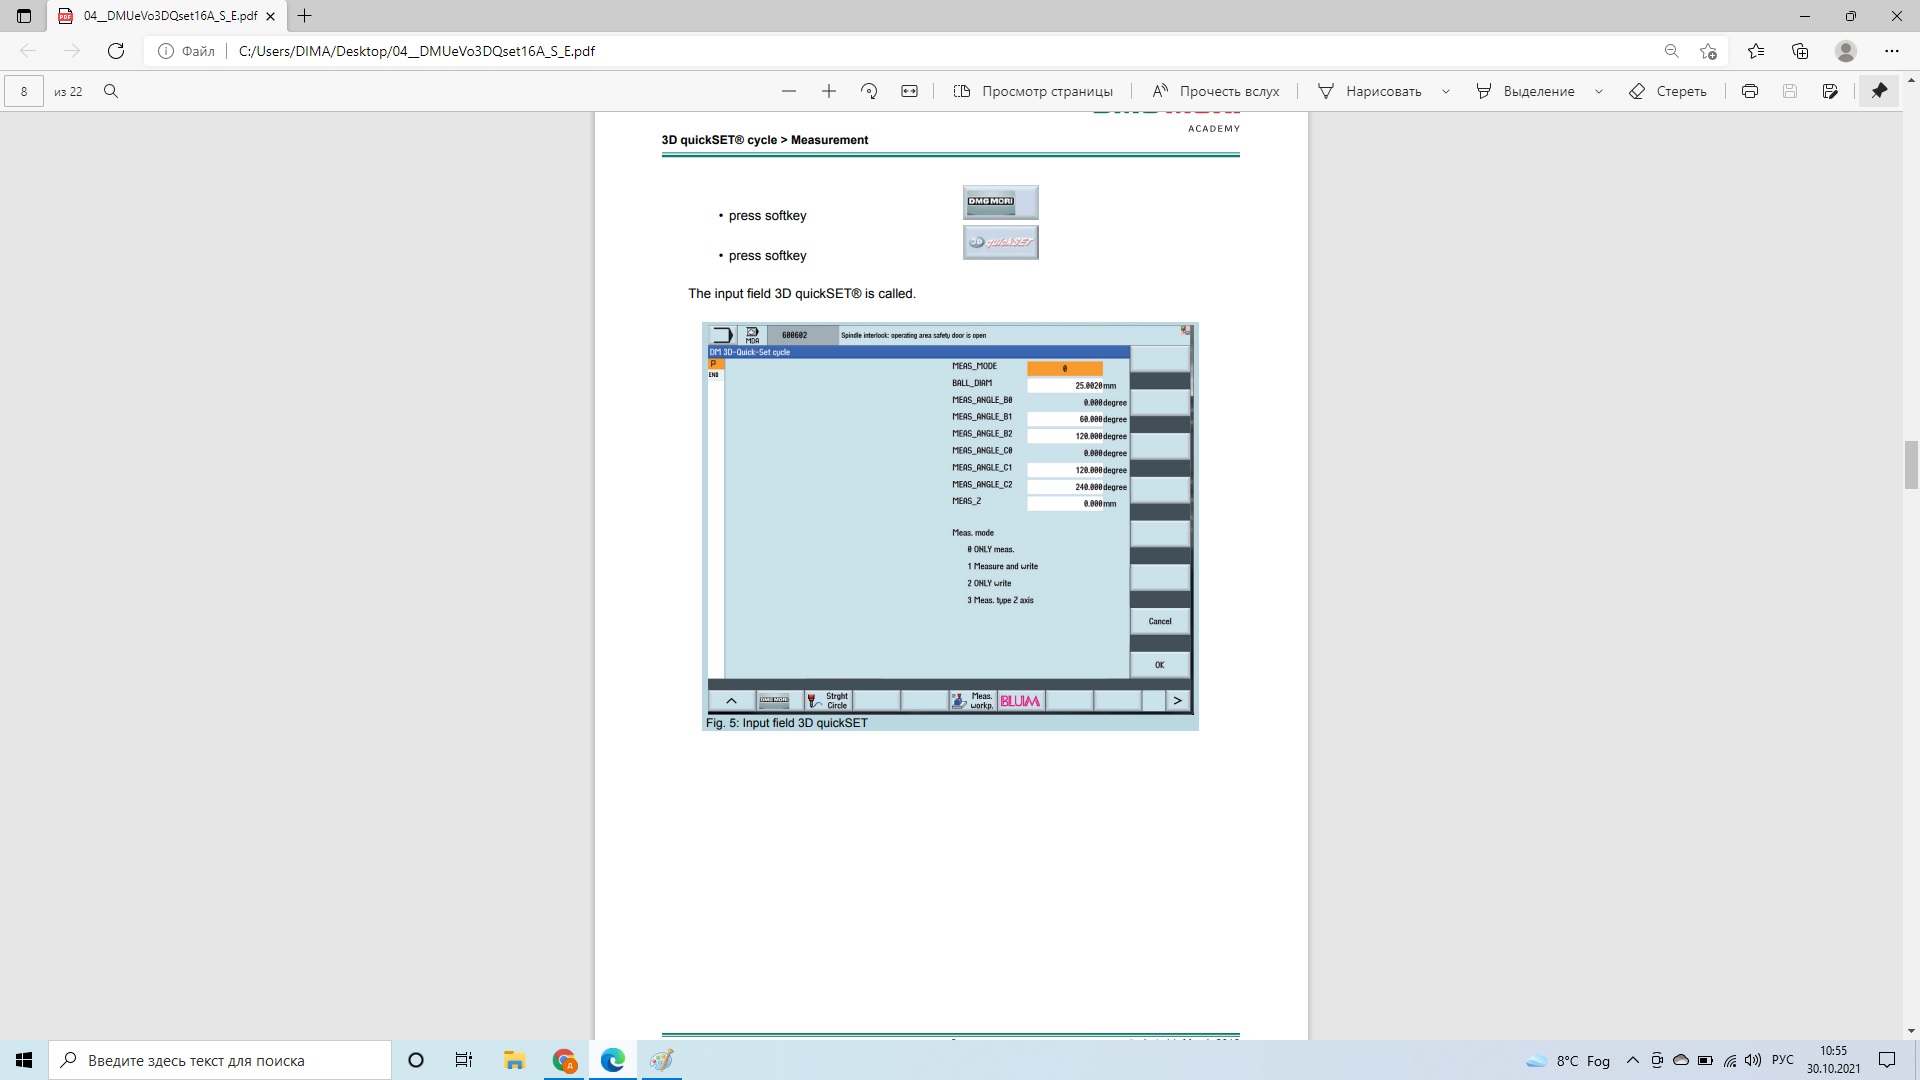Click the vertical scrollbar thumb
The width and height of the screenshot is (1920, 1080).
[1911, 464]
